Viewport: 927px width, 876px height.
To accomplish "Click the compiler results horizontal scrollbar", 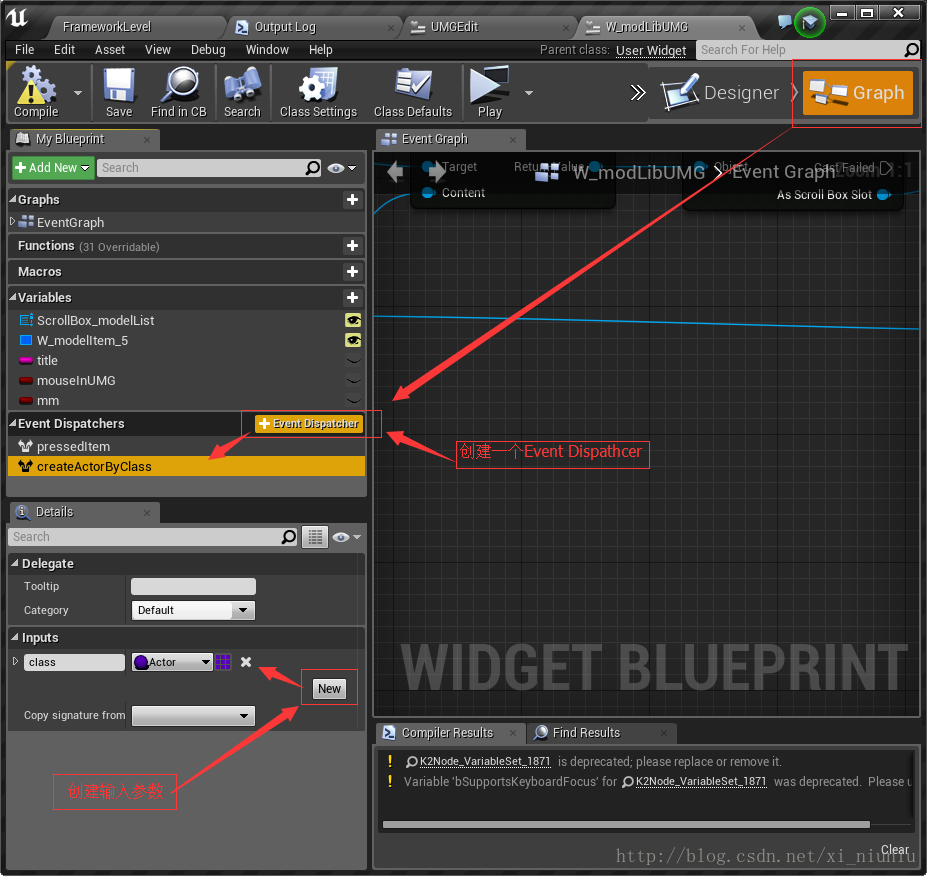I will (626, 825).
